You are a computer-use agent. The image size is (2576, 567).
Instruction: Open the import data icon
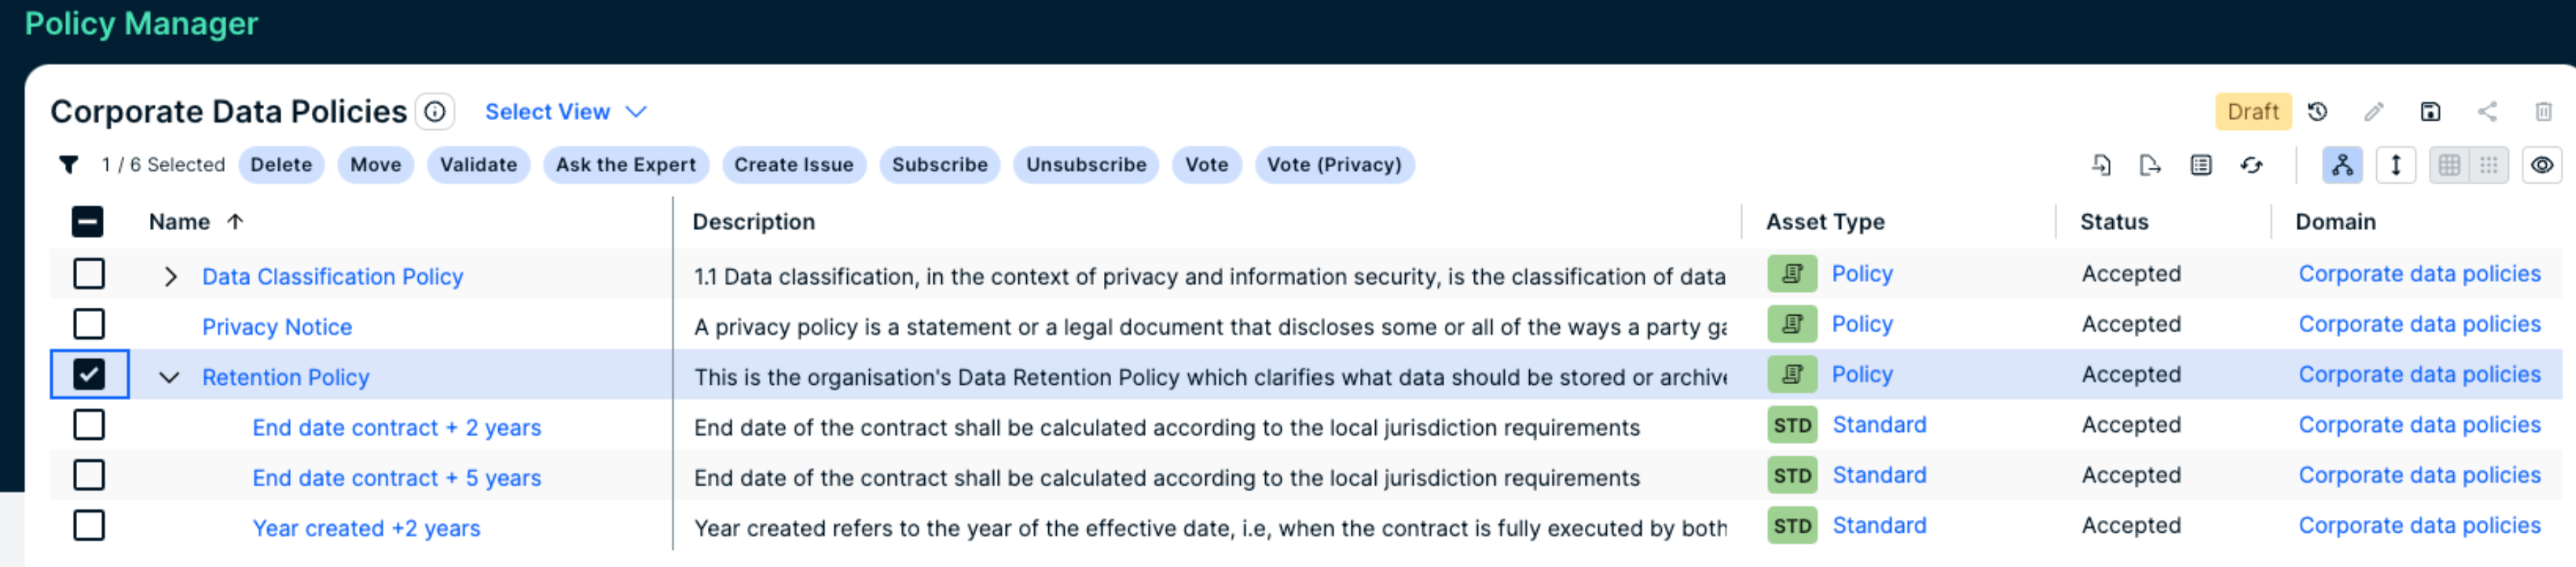(2101, 165)
